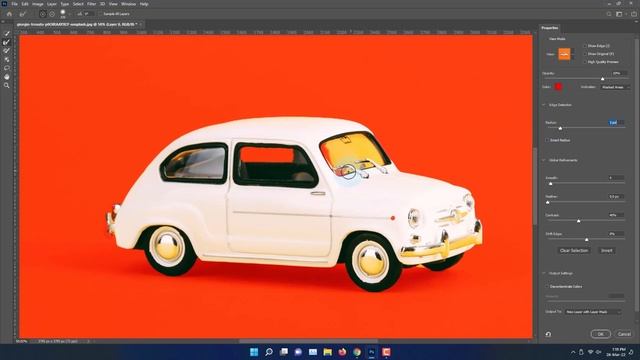Open the Window menu
640x360 pixels.
tap(128, 4)
